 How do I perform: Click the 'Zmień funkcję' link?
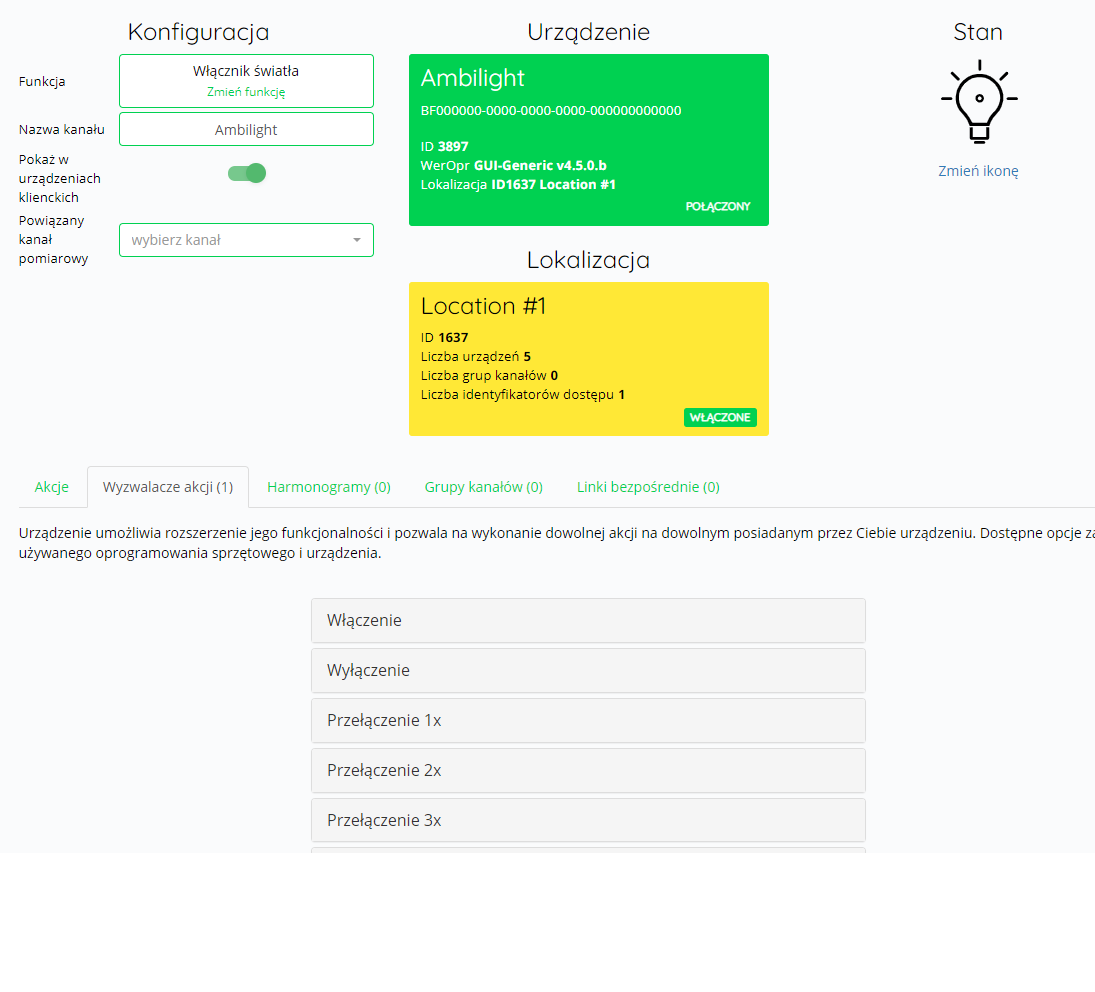[246, 91]
